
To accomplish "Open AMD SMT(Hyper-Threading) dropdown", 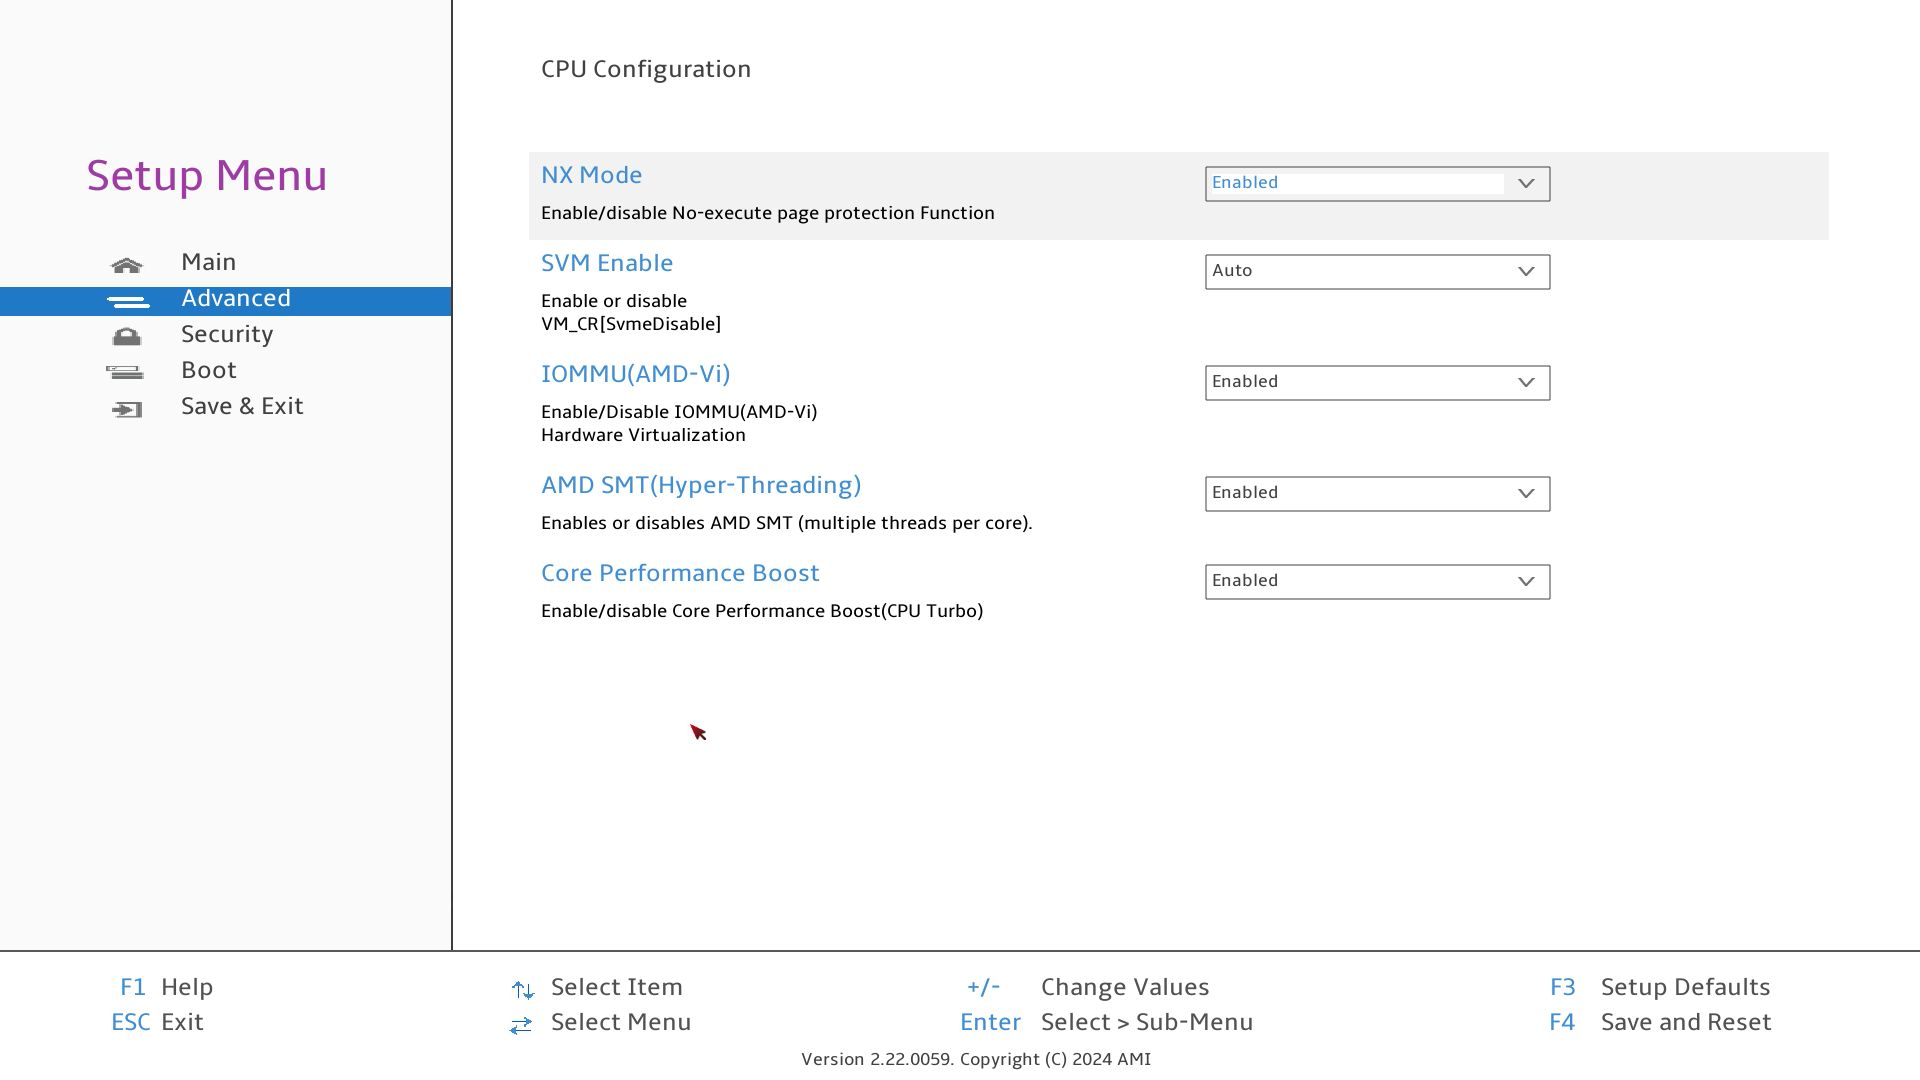I will click(x=1376, y=494).
